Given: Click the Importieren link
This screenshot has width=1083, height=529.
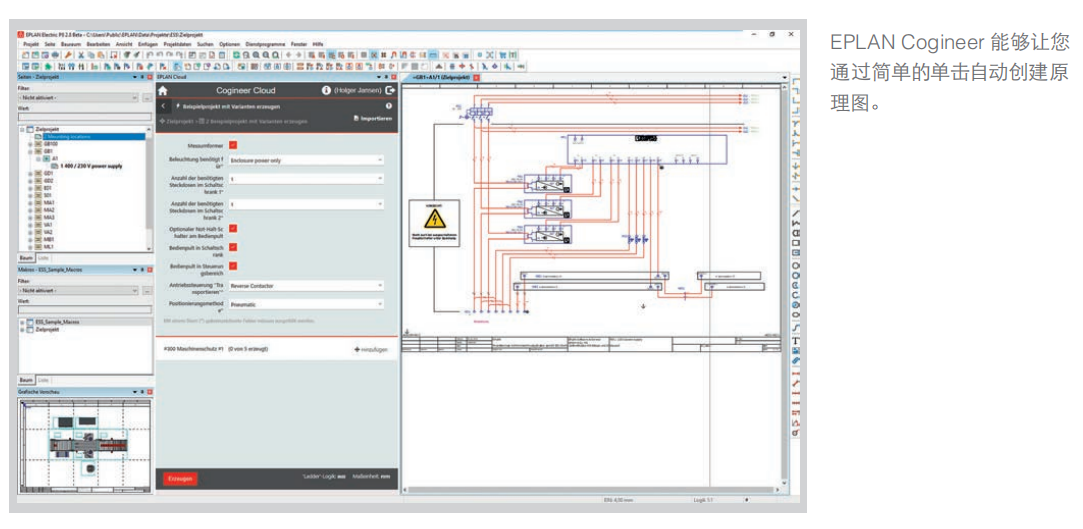Looking at the screenshot, I should pyautogui.click(x=373, y=118).
